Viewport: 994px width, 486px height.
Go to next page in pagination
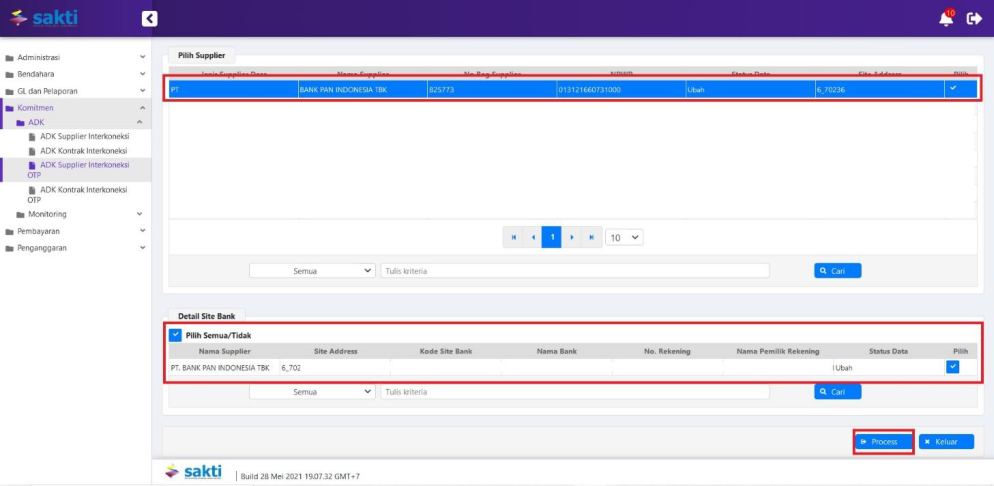click(x=572, y=237)
